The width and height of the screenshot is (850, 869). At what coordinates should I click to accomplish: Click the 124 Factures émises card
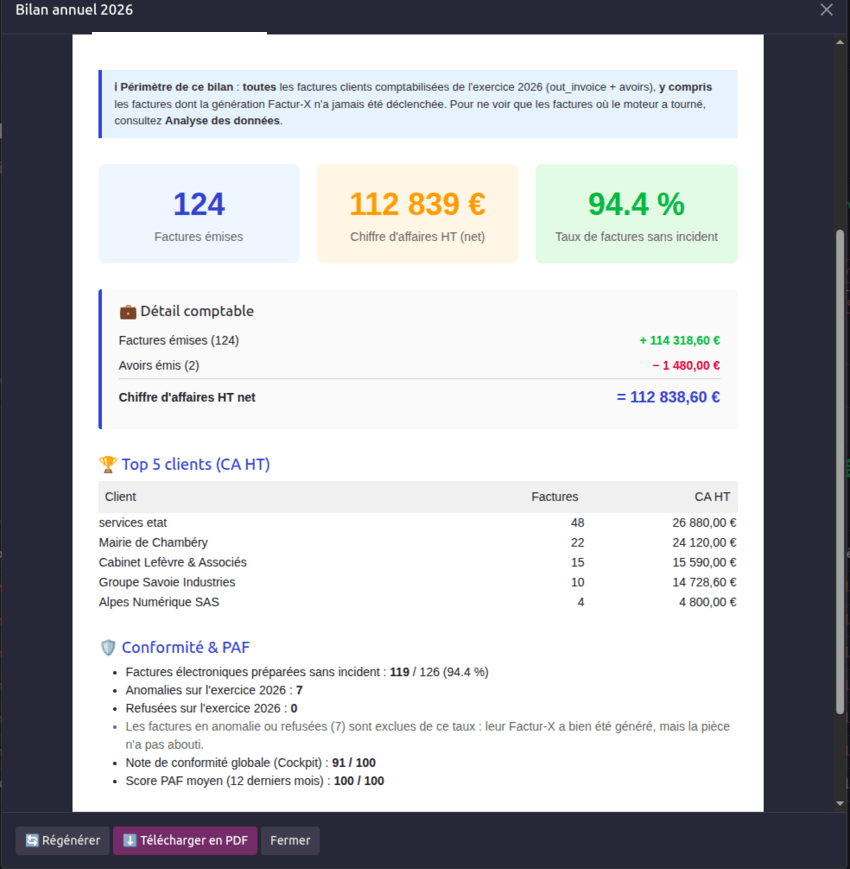pos(199,213)
